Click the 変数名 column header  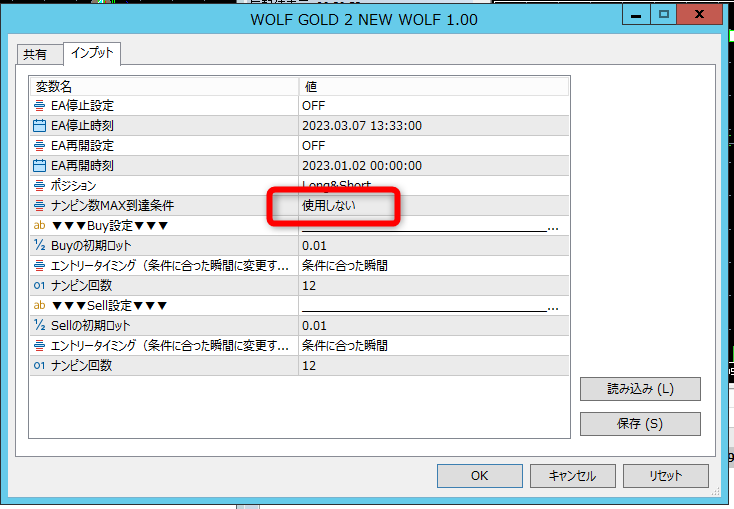point(164,87)
